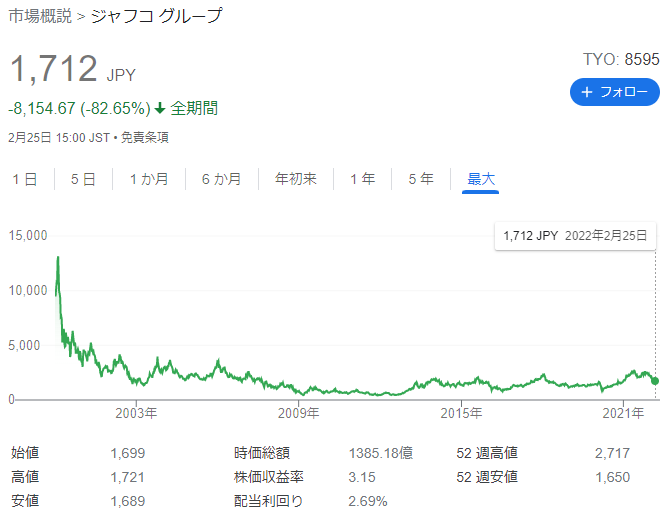Click the green down arrow change icon
670x521 pixels.
coord(160,108)
